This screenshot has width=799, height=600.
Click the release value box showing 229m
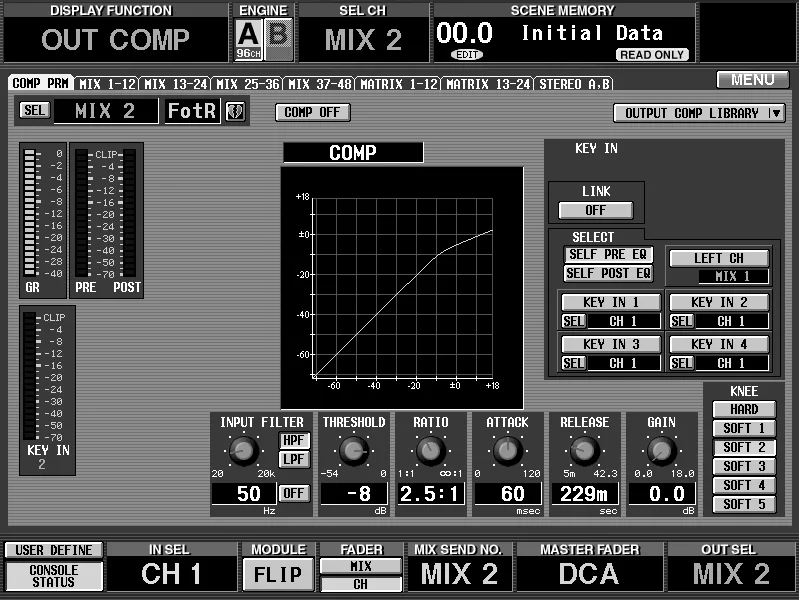pyautogui.click(x=585, y=493)
